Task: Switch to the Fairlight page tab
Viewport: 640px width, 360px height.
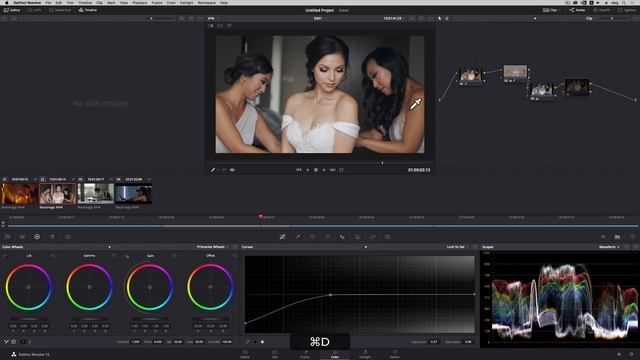Action: (365, 354)
